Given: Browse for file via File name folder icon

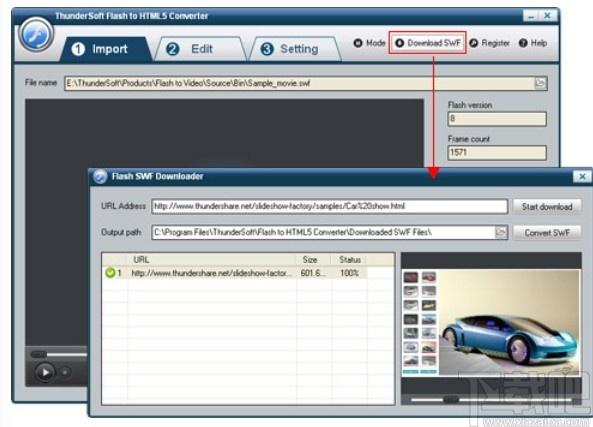Looking at the screenshot, I should coord(540,83).
